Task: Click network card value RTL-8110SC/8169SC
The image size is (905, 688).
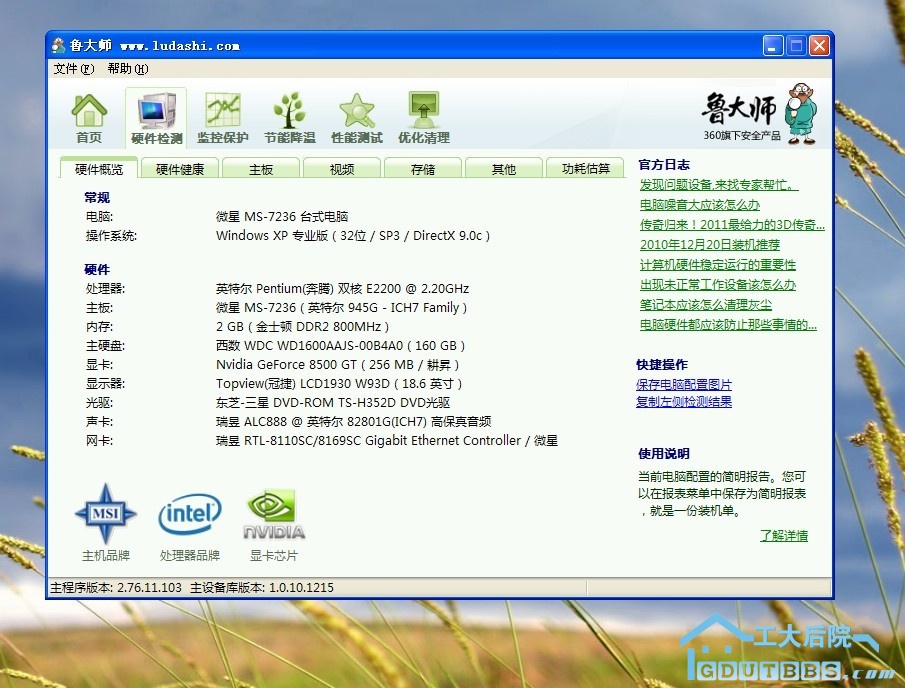Action: pos(387,441)
